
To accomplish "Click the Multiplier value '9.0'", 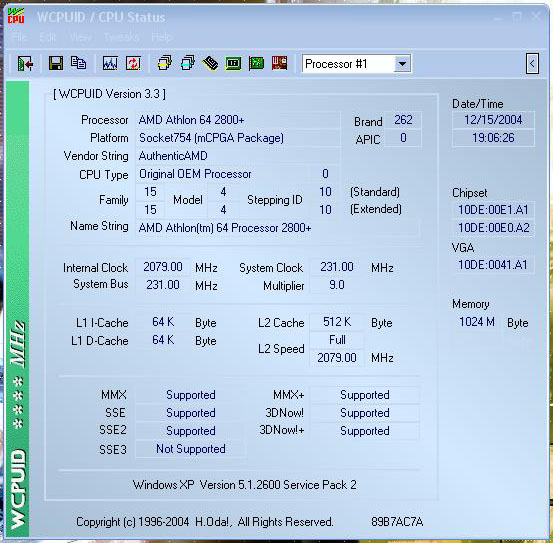I will [337, 285].
